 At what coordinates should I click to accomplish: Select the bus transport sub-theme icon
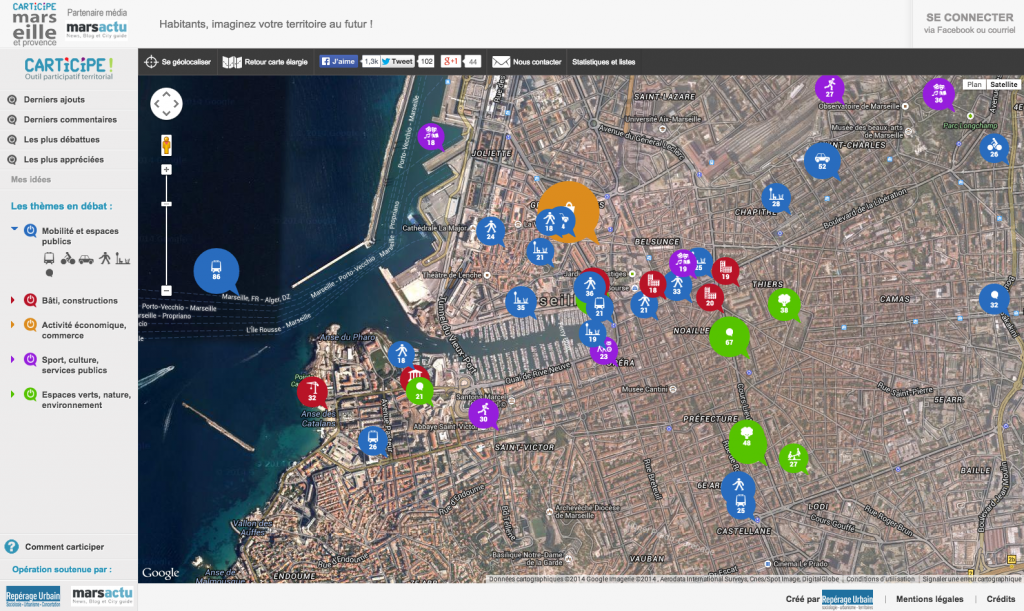tap(49, 258)
